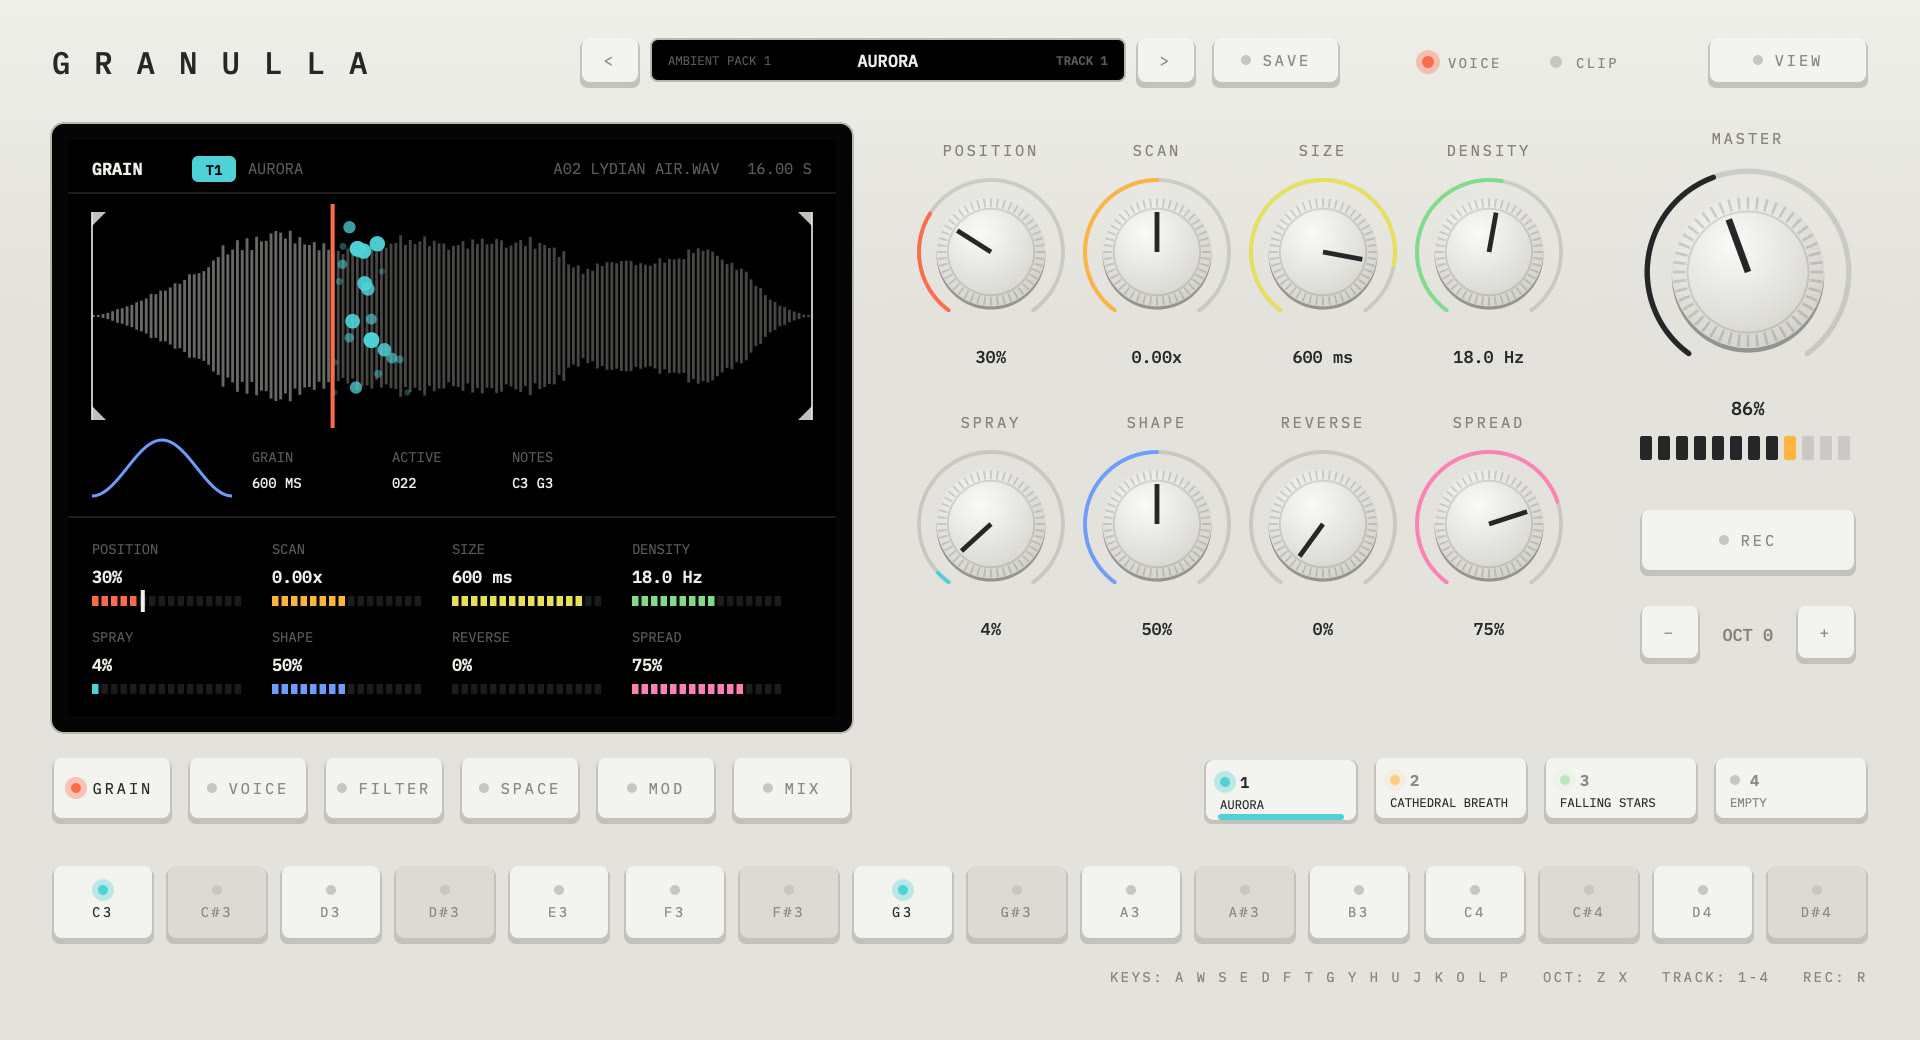Open the FILTER tab

tap(384, 789)
